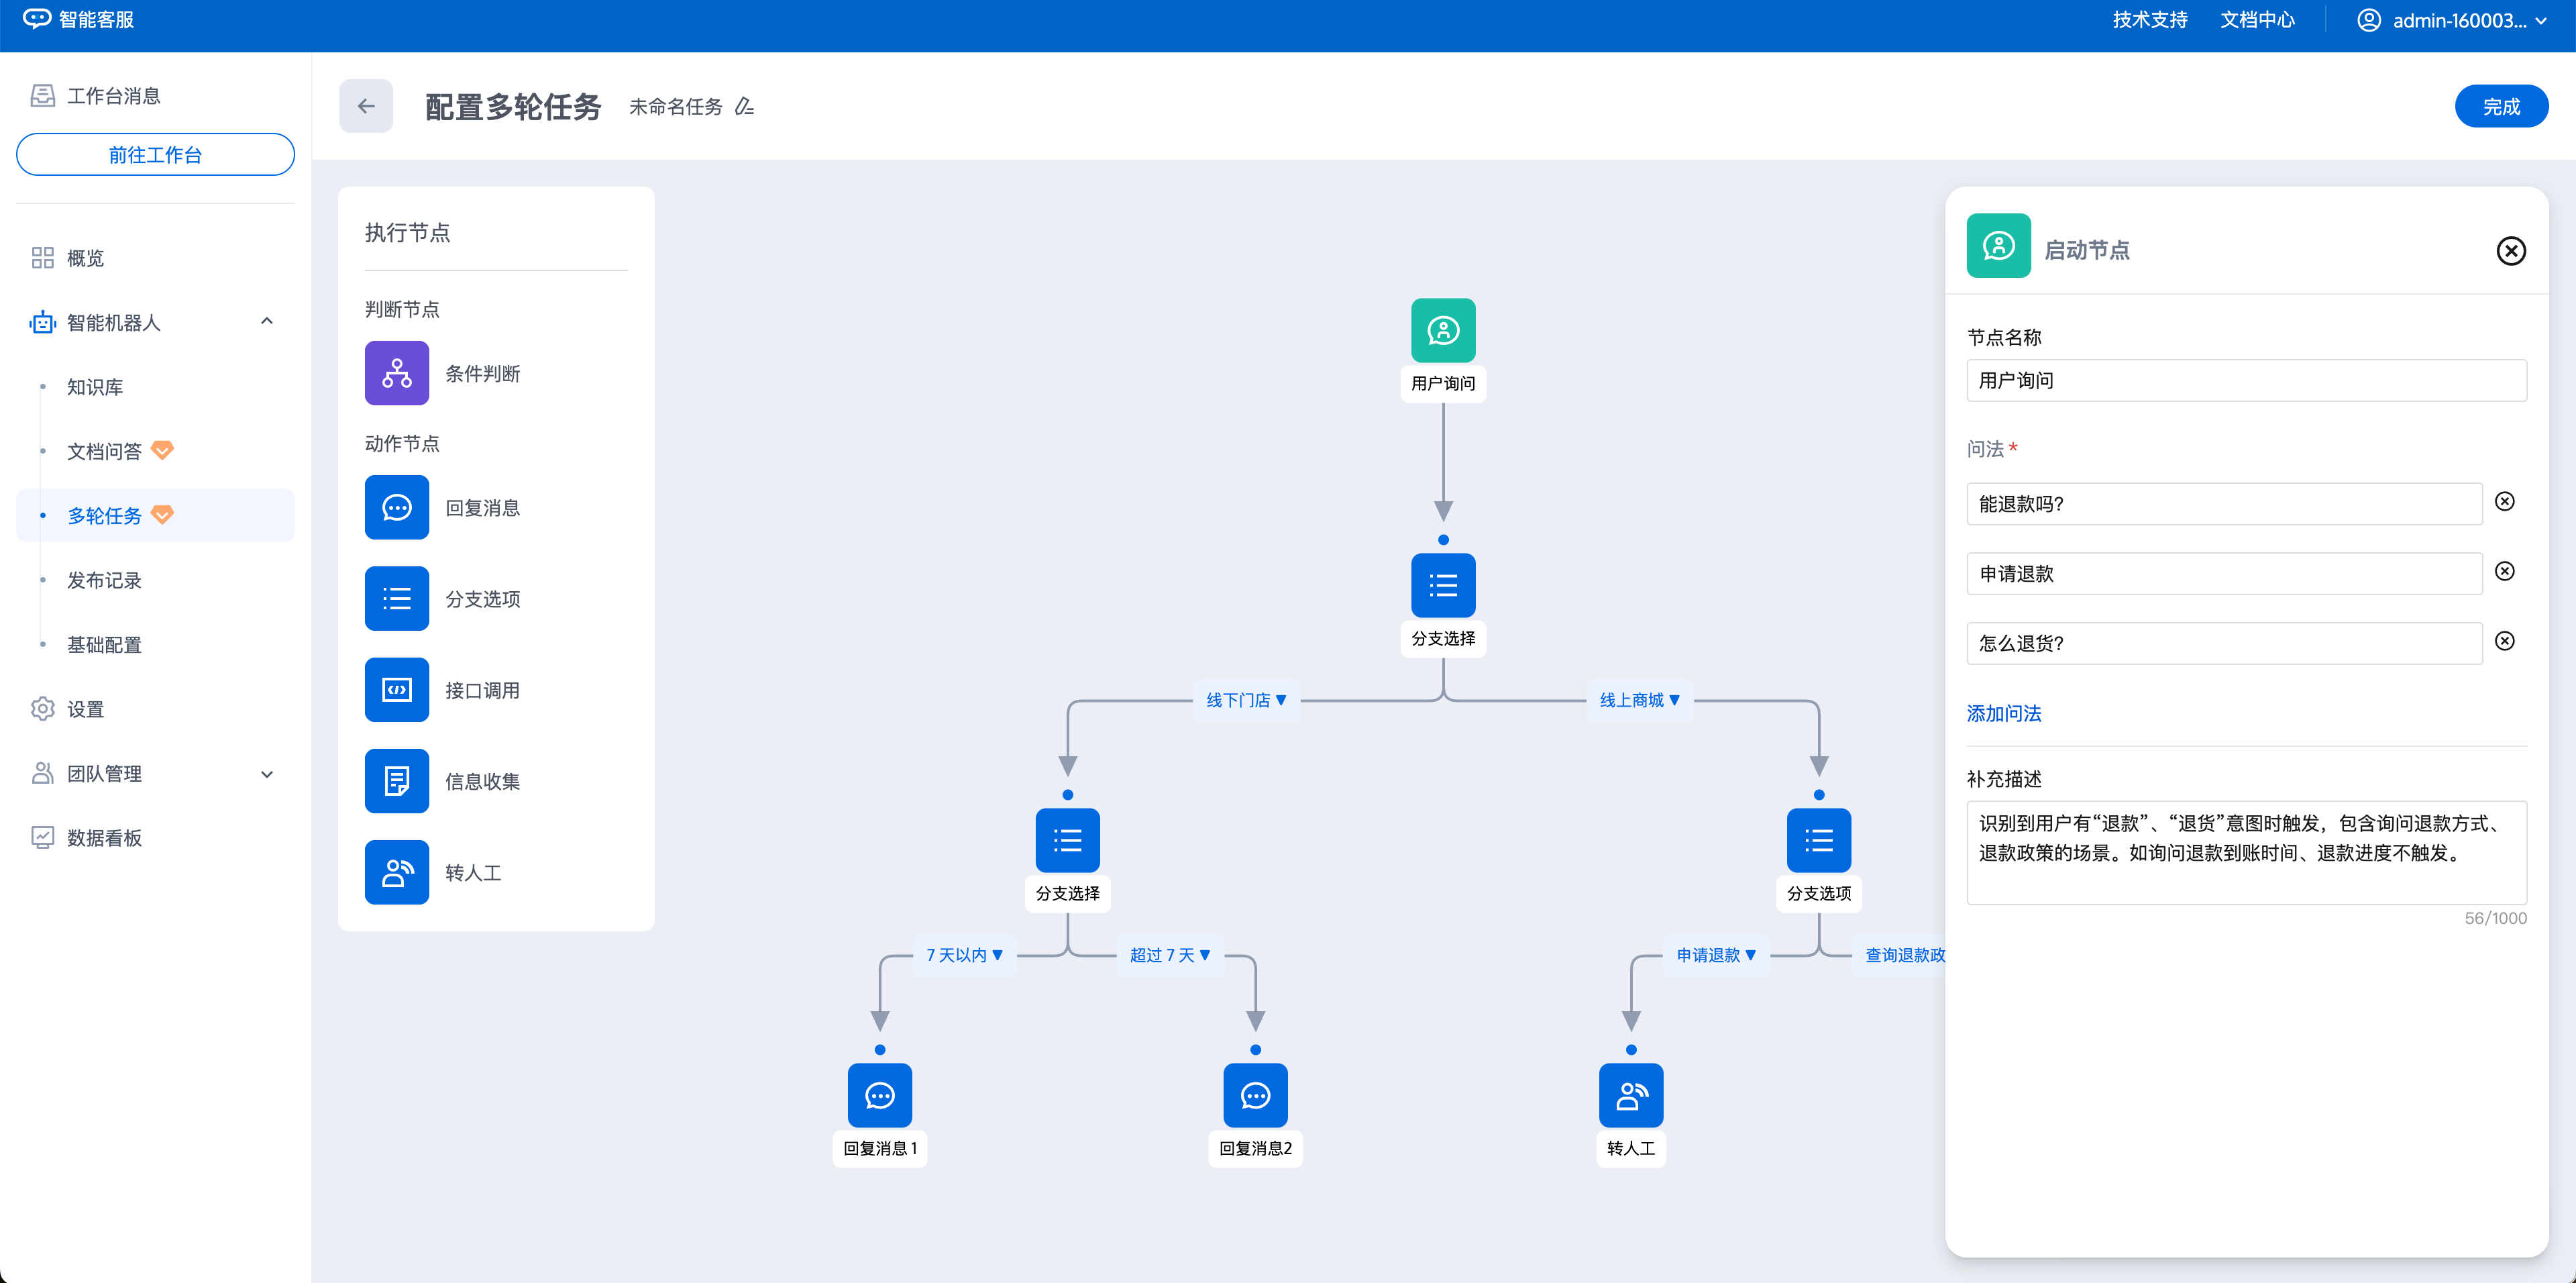Open the 线下门店 branch dropdown

[1246, 700]
